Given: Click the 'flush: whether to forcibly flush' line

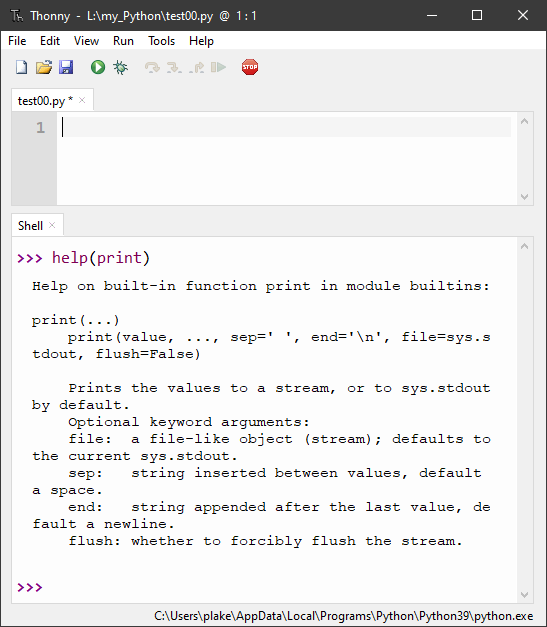Looking at the screenshot, I should coord(265,541).
